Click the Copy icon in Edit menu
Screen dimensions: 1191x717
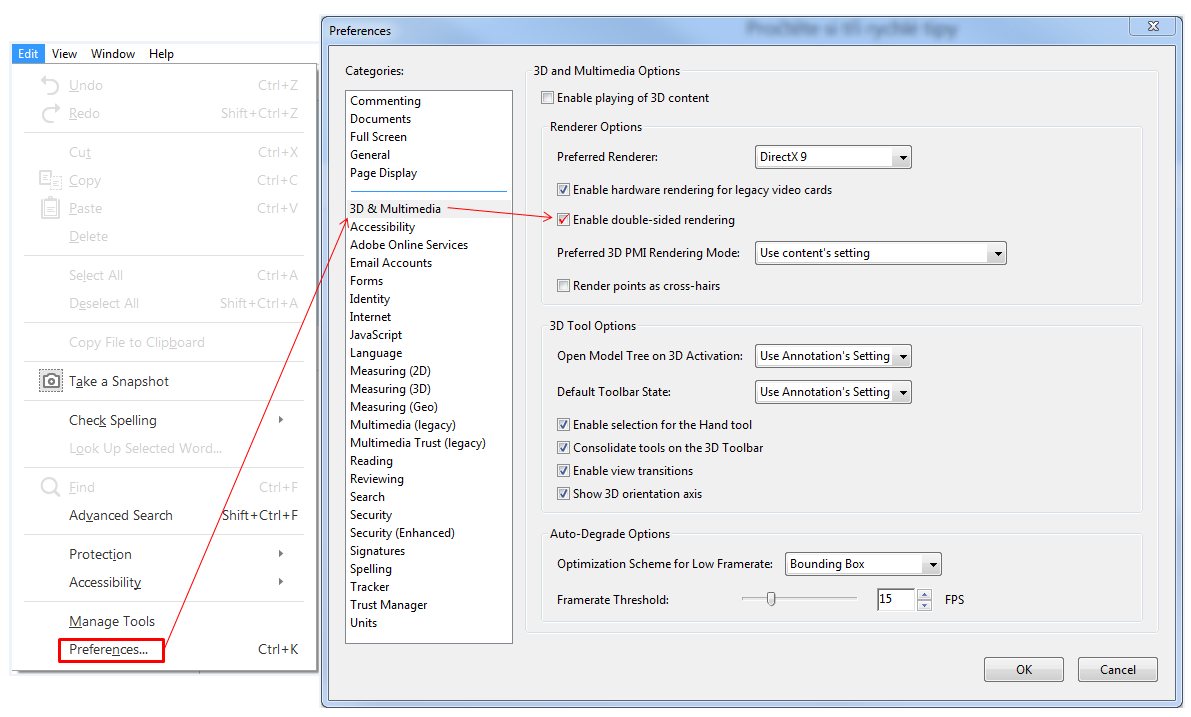(x=50, y=180)
